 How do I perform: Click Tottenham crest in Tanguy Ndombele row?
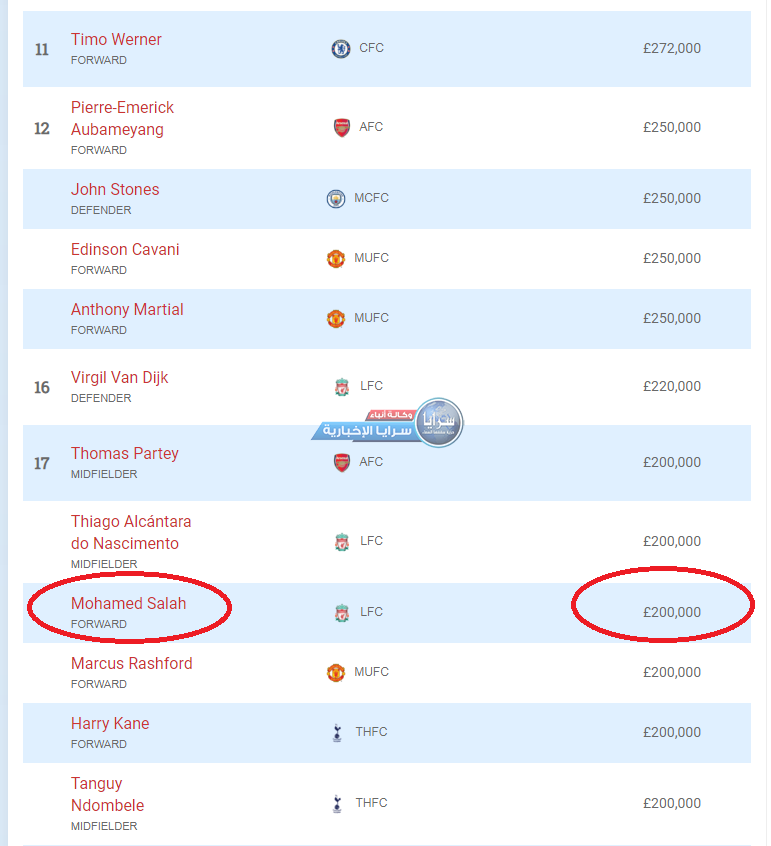coord(336,803)
